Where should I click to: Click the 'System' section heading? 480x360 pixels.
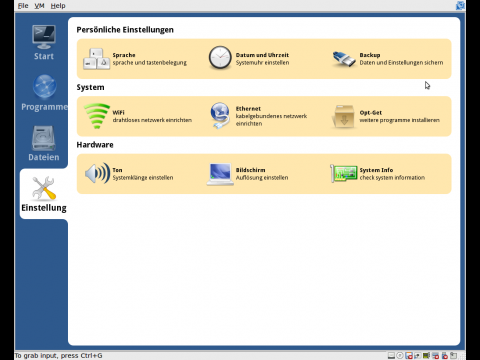pyautogui.click(x=90, y=87)
